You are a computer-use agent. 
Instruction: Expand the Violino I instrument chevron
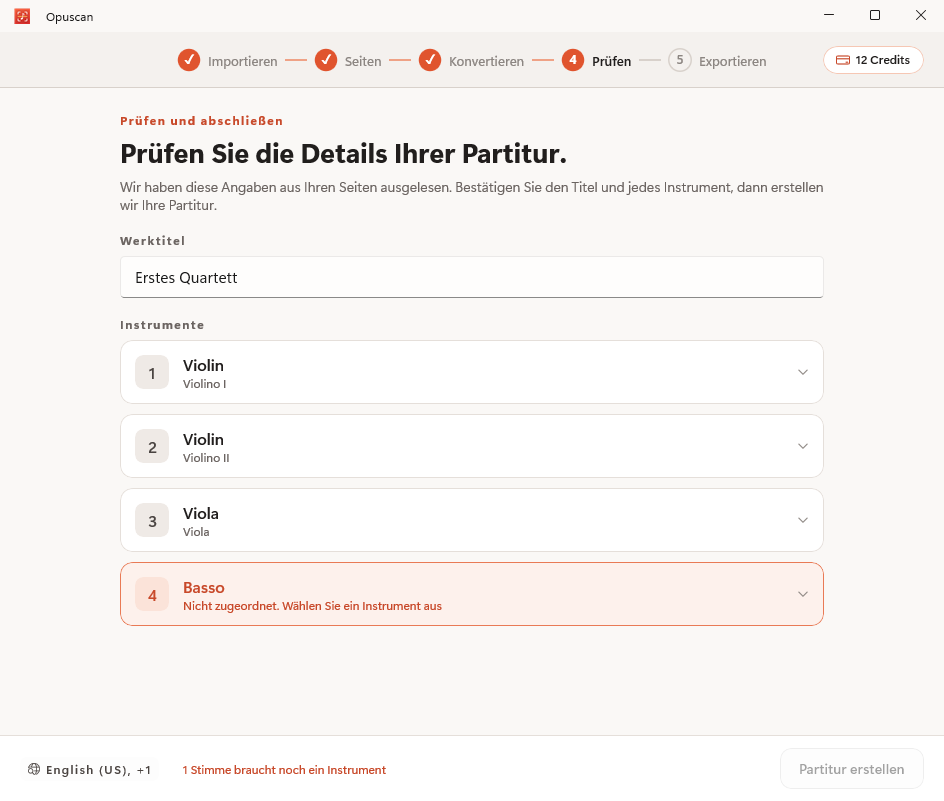(x=803, y=372)
